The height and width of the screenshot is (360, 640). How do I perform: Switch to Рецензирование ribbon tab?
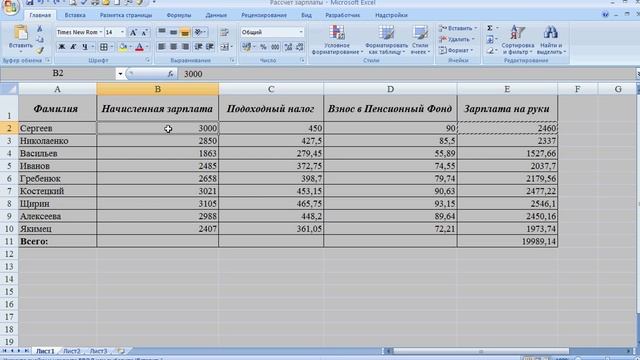(264, 15)
